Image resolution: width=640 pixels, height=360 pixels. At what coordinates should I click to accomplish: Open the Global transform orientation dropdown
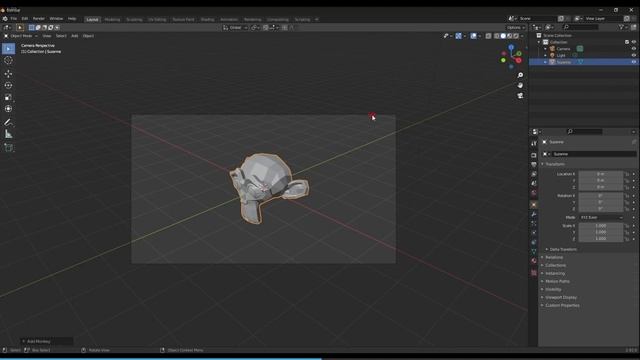pos(236,28)
